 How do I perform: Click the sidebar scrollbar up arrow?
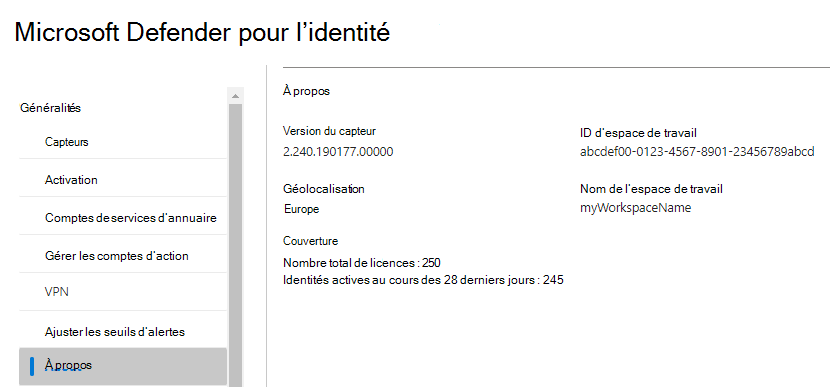(x=235, y=95)
